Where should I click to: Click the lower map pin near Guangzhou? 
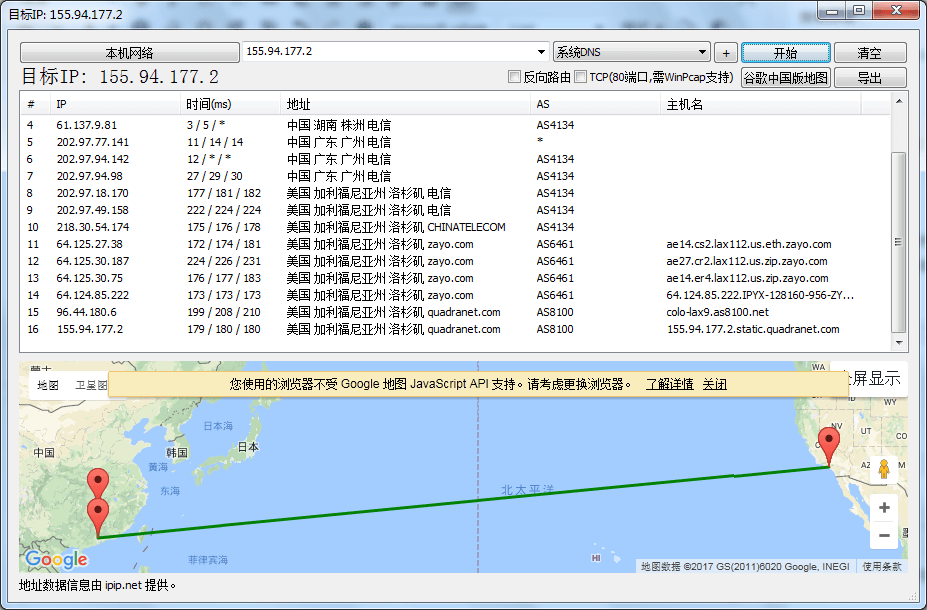click(98, 514)
